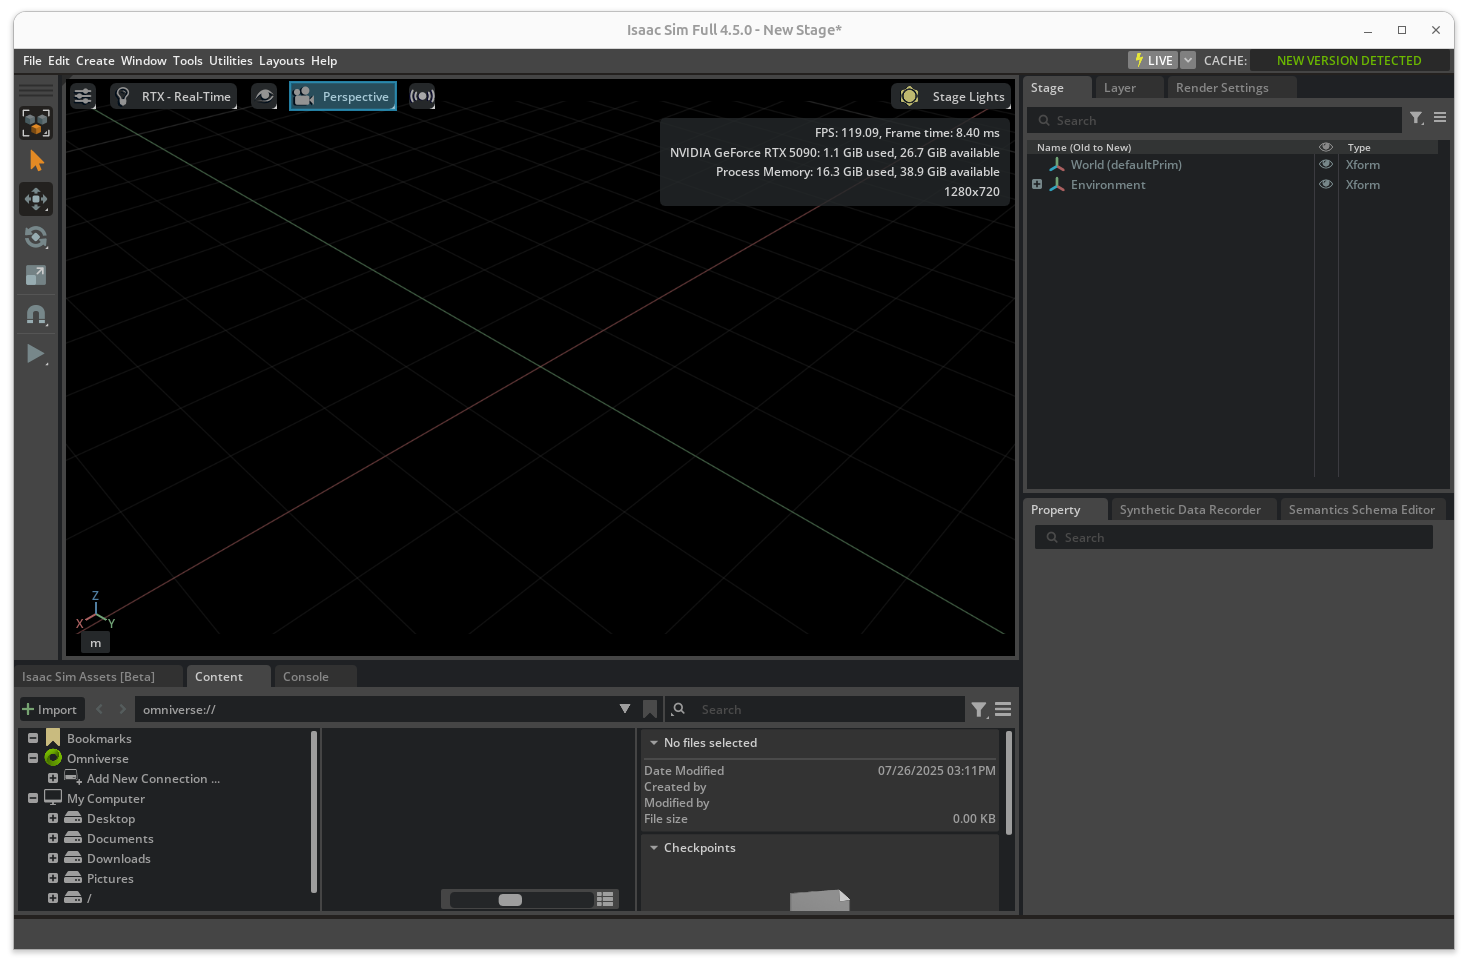Toggle visibility of World prim
Image resolution: width=1468 pixels, height=966 pixels.
1326,165
